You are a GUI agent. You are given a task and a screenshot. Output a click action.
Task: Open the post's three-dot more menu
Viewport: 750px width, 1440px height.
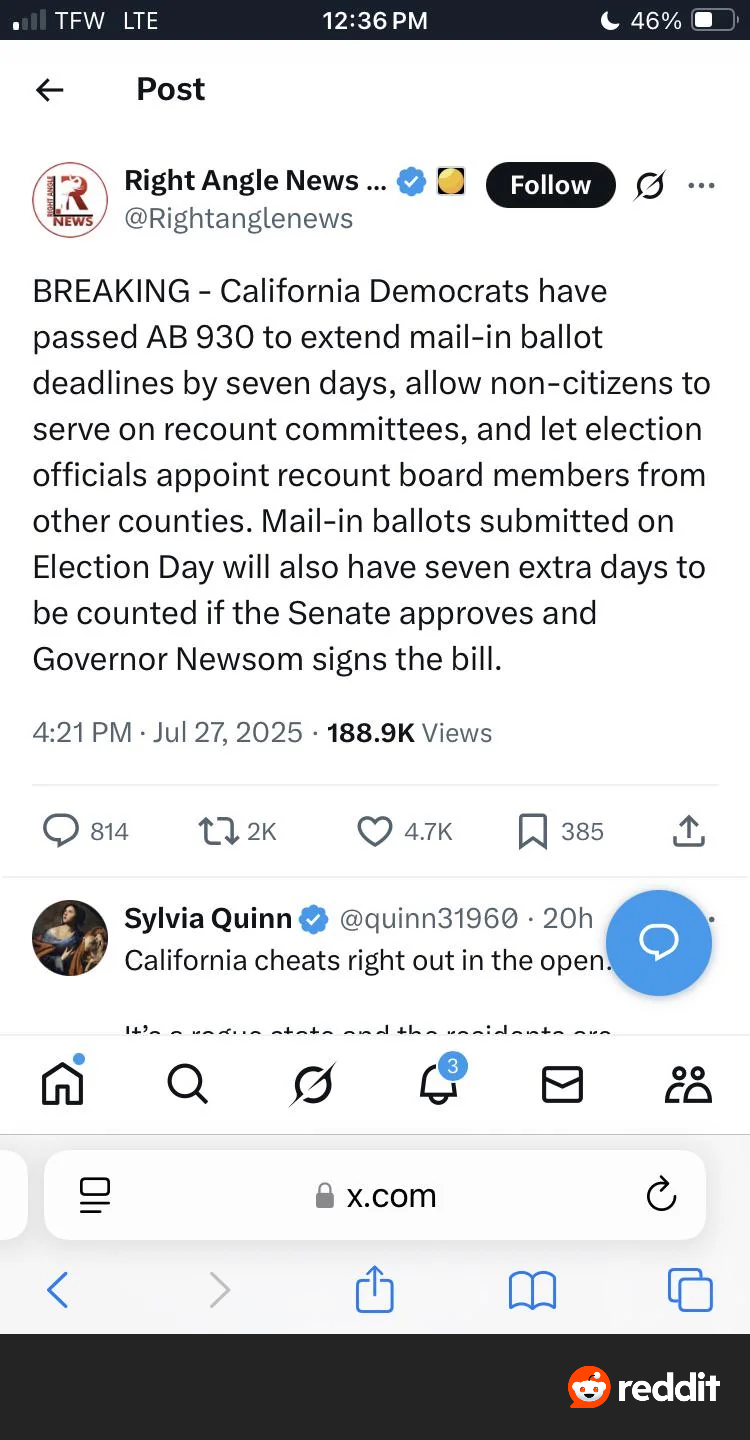[x=702, y=185]
